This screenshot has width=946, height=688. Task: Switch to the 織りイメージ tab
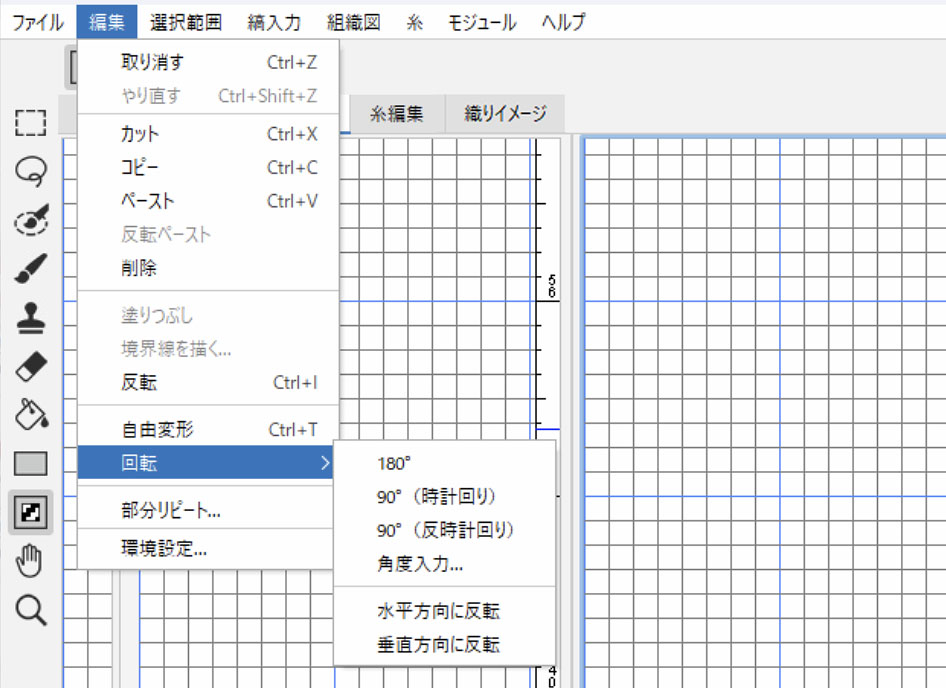(x=505, y=114)
